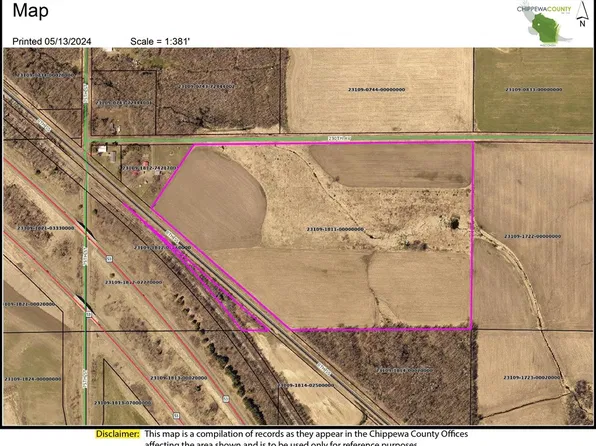Click the sentence starting "This map is a compilation"

click(x=306, y=434)
